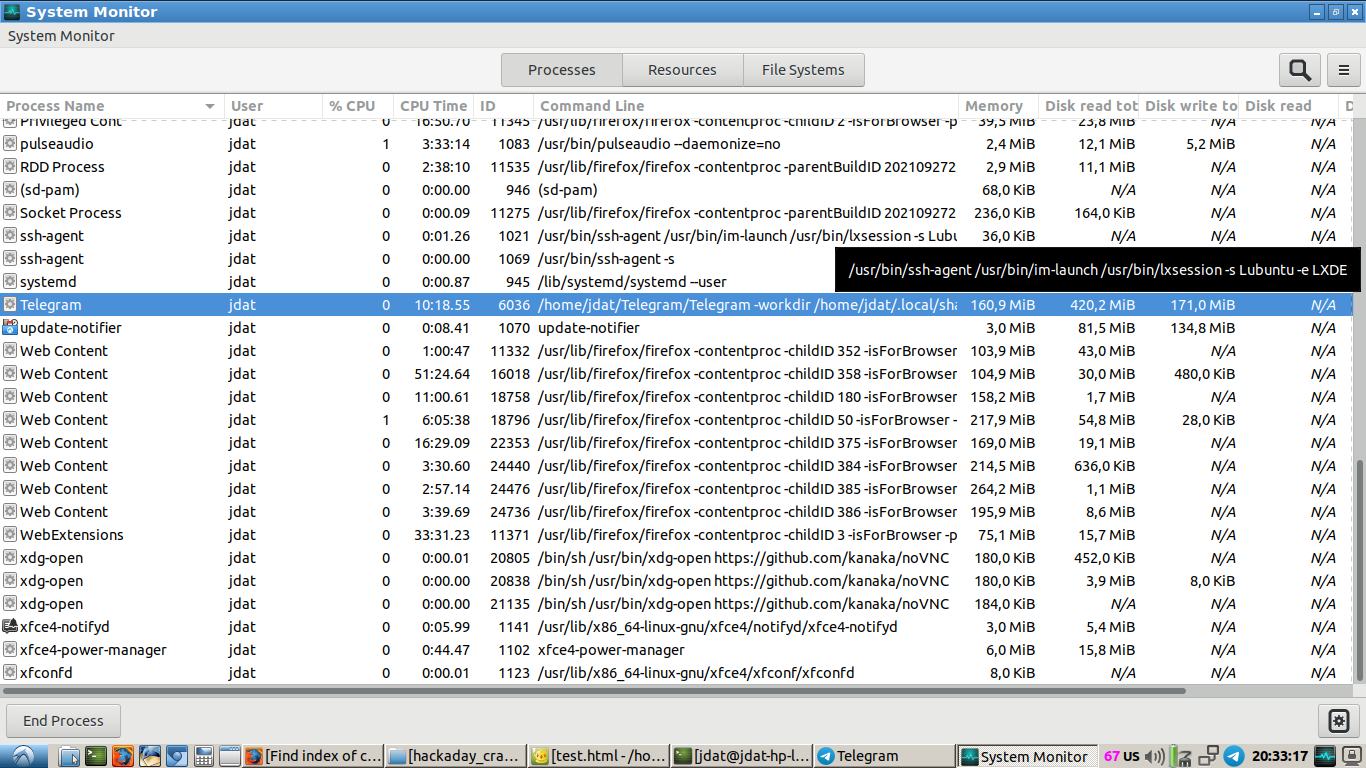Image resolution: width=1366 pixels, height=768 pixels.
Task: Launch Thunderbird from taskbar quick launcher
Action: (x=150, y=756)
